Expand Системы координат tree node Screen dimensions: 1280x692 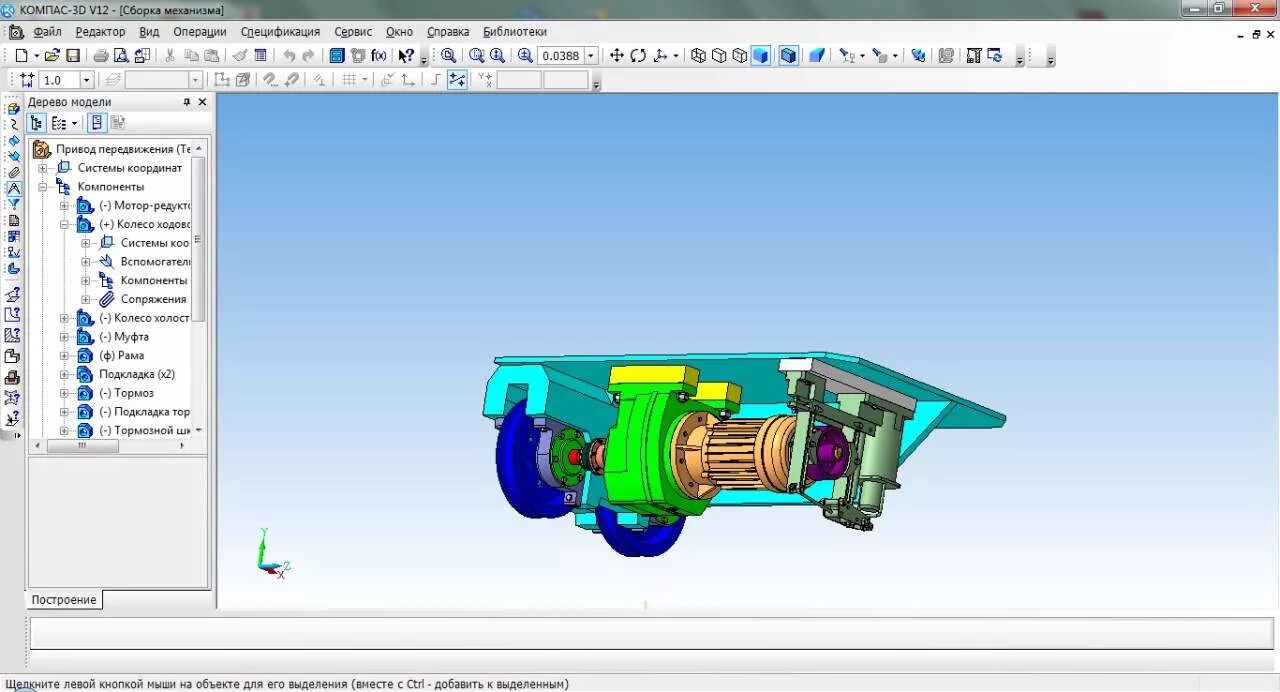[43, 168]
